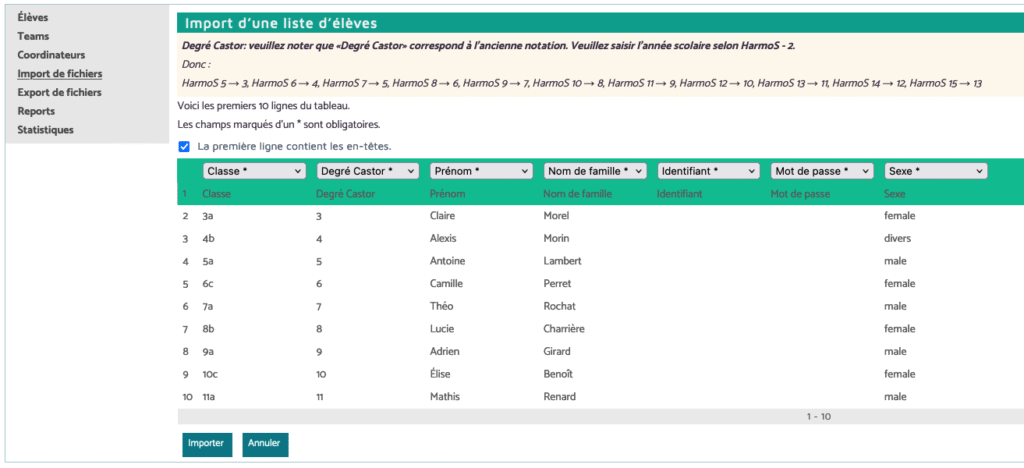Open the Reports sidebar link
This screenshot has height=468, width=1024.
pos(36,111)
